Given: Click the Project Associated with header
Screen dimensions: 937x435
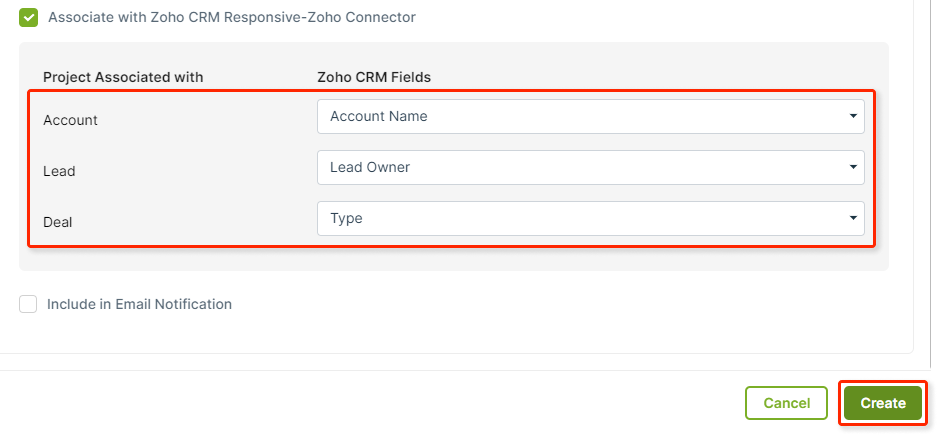Looking at the screenshot, I should [123, 77].
